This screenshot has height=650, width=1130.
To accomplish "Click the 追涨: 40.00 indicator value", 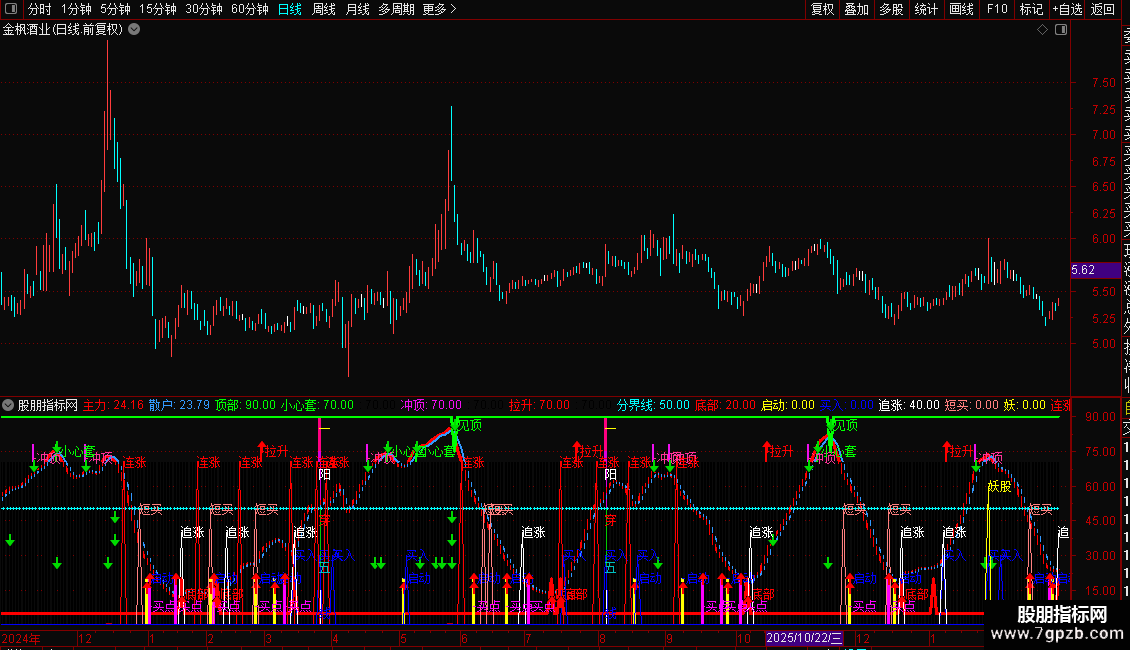I will [x=909, y=405].
